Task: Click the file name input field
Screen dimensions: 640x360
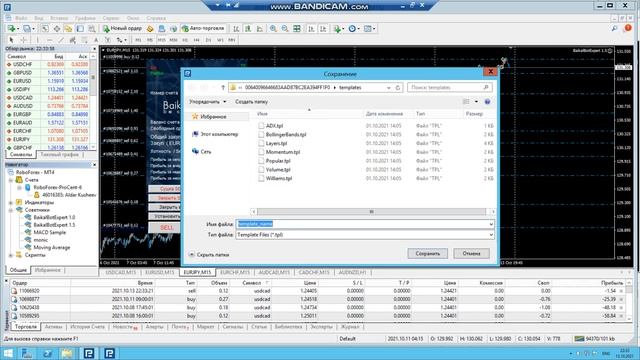Action: pyautogui.click(x=362, y=224)
